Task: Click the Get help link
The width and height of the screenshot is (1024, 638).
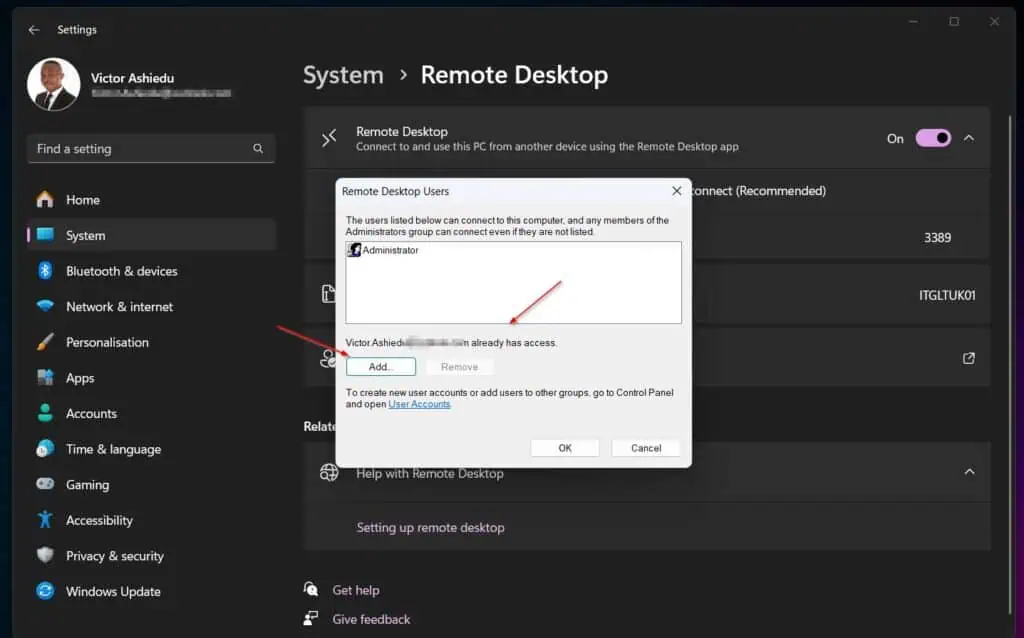Action: click(356, 590)
